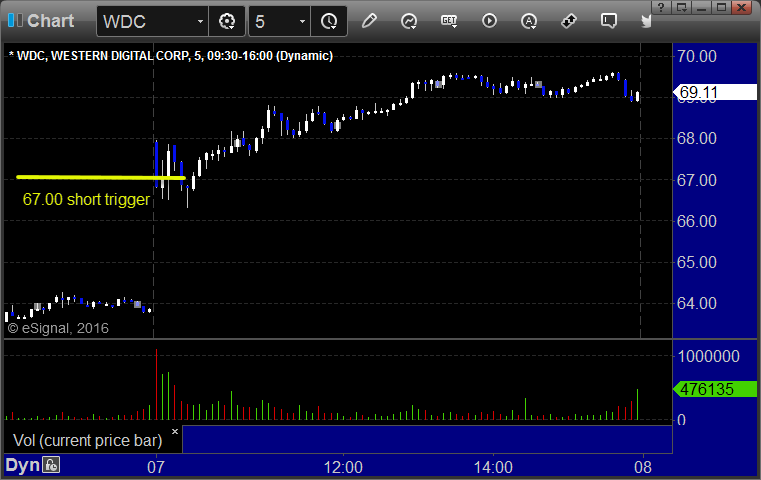This screenshot has height=480, width=761.
Task: Open the chart settings gear icon
Action: click(x=227, y=21)
